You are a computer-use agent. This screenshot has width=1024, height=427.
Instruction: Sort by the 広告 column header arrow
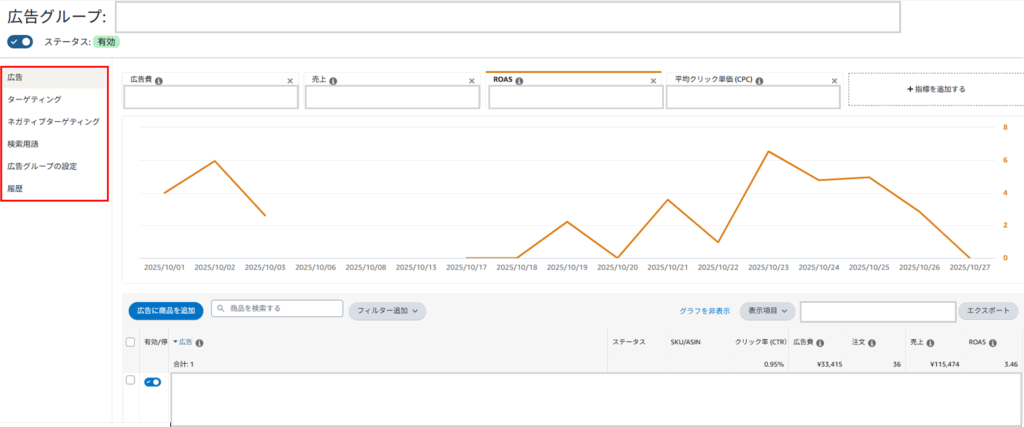click(174, 342)
